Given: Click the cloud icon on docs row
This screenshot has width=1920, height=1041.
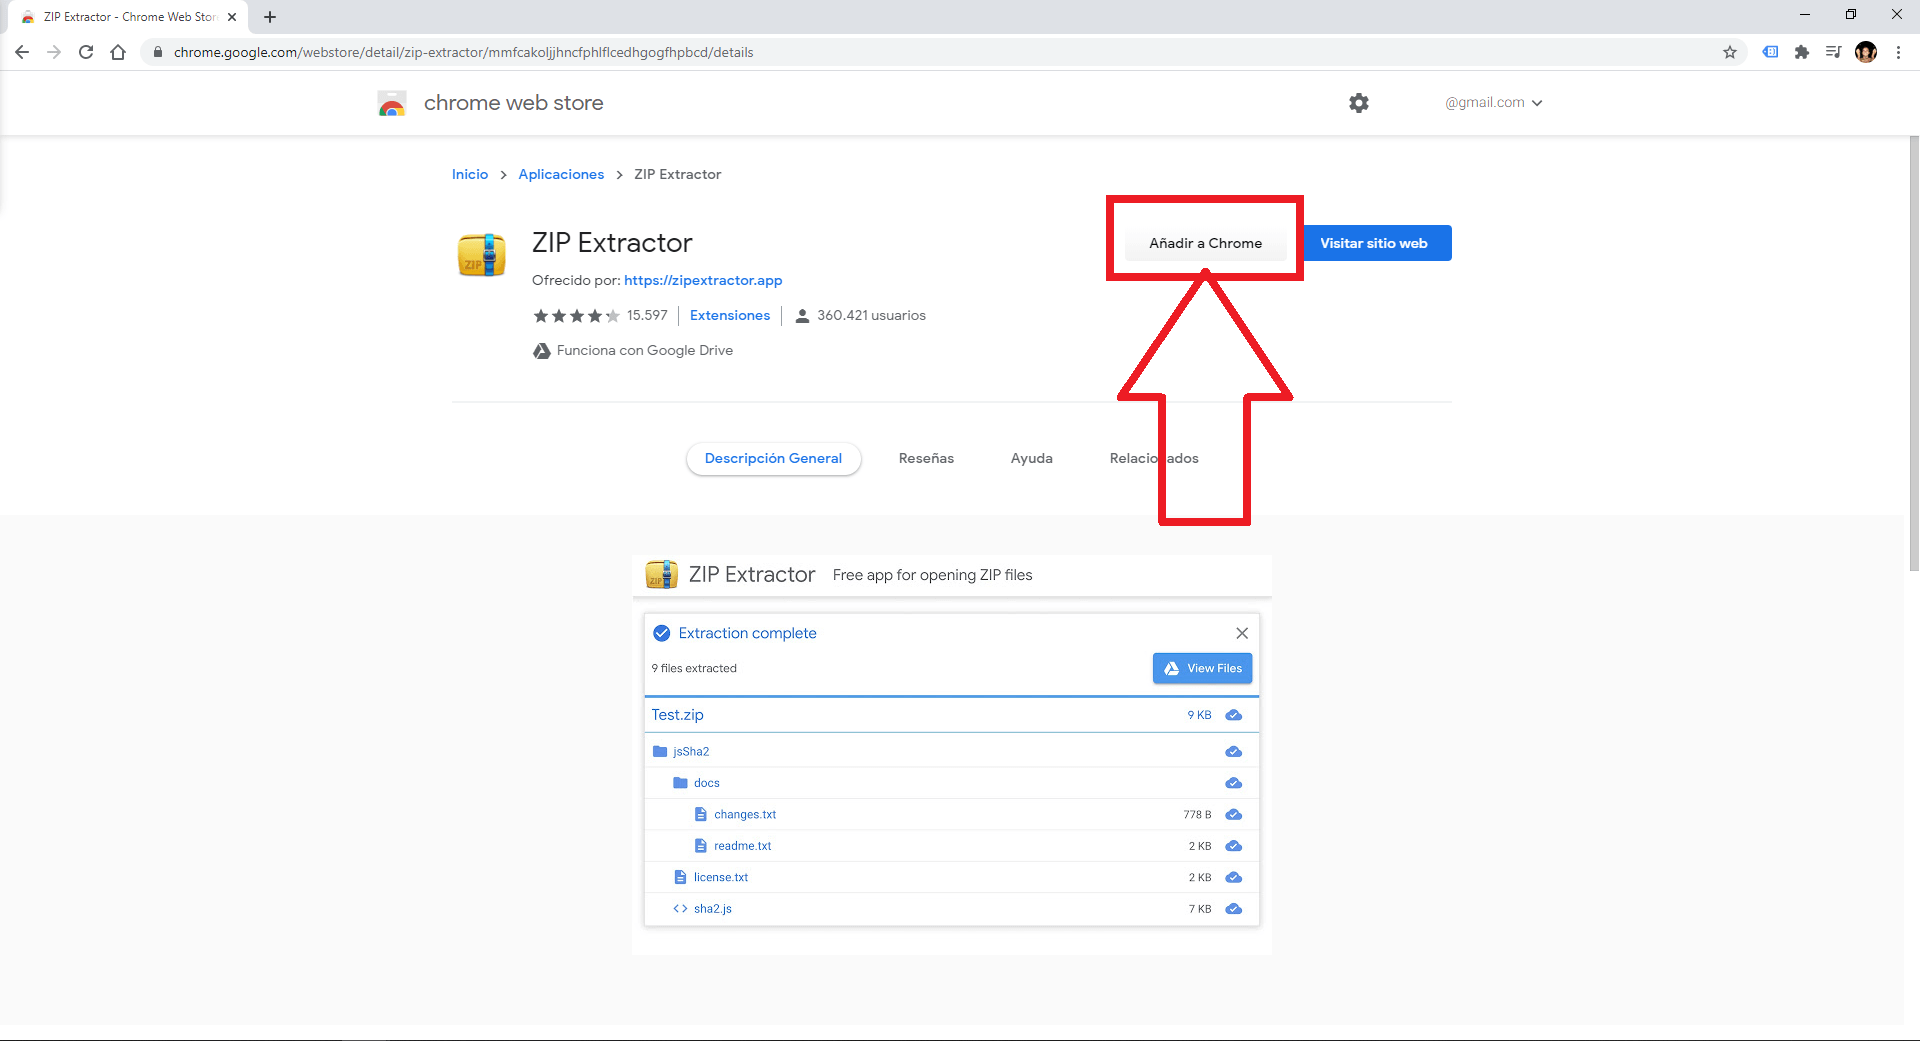Looking at the screenshot, I should click(x=1234, y=783).
